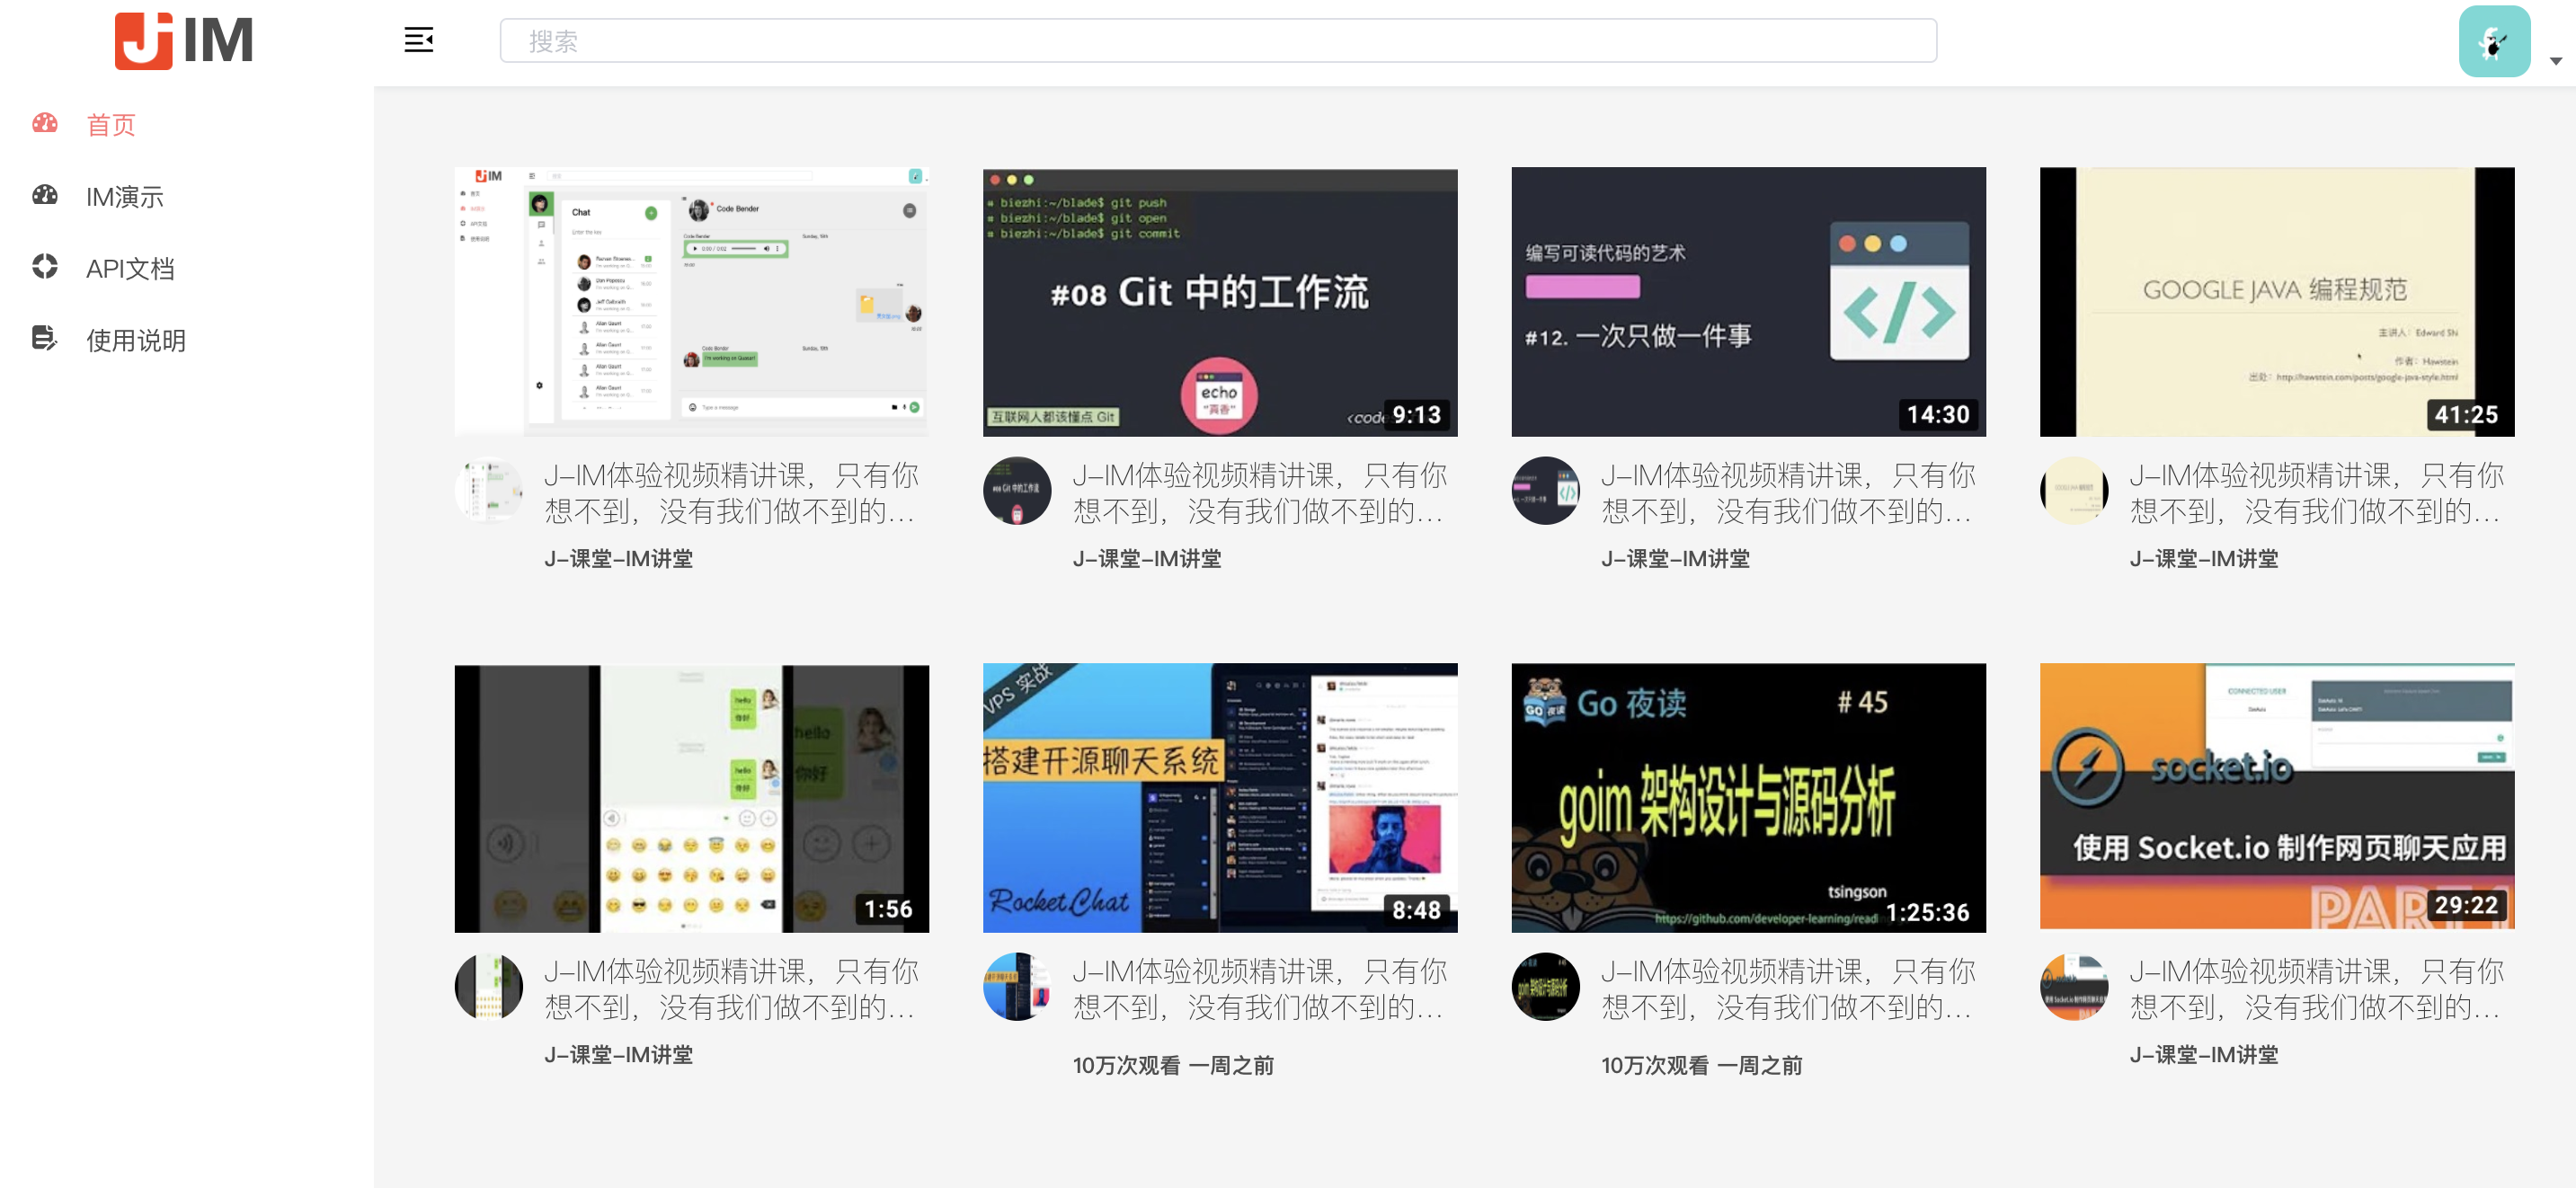The height and width of the screenshot is (1188, 2576).
Task: Open the emoji chat video thumbnail
Action: (x=691, y=798)
